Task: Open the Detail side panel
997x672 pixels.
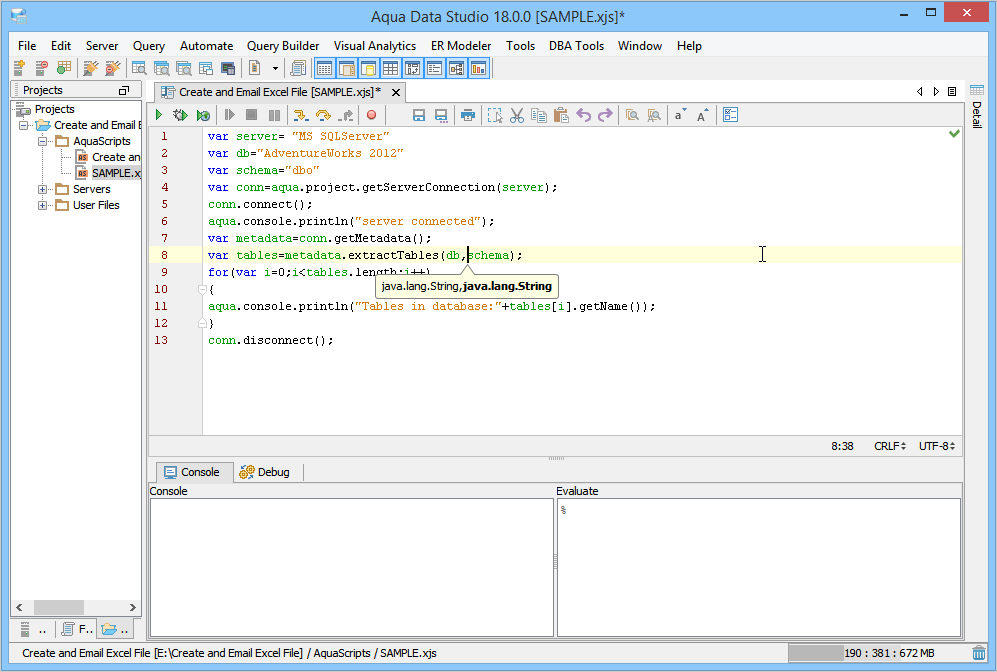Action: click(x=976, y=116)
